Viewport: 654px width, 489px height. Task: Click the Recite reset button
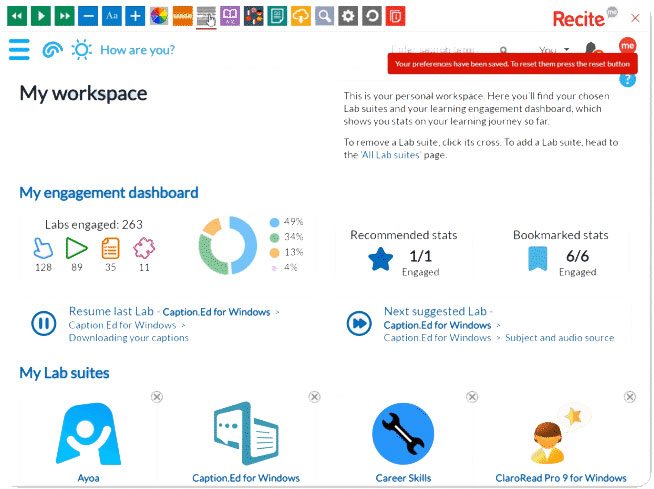pos(372,16)
